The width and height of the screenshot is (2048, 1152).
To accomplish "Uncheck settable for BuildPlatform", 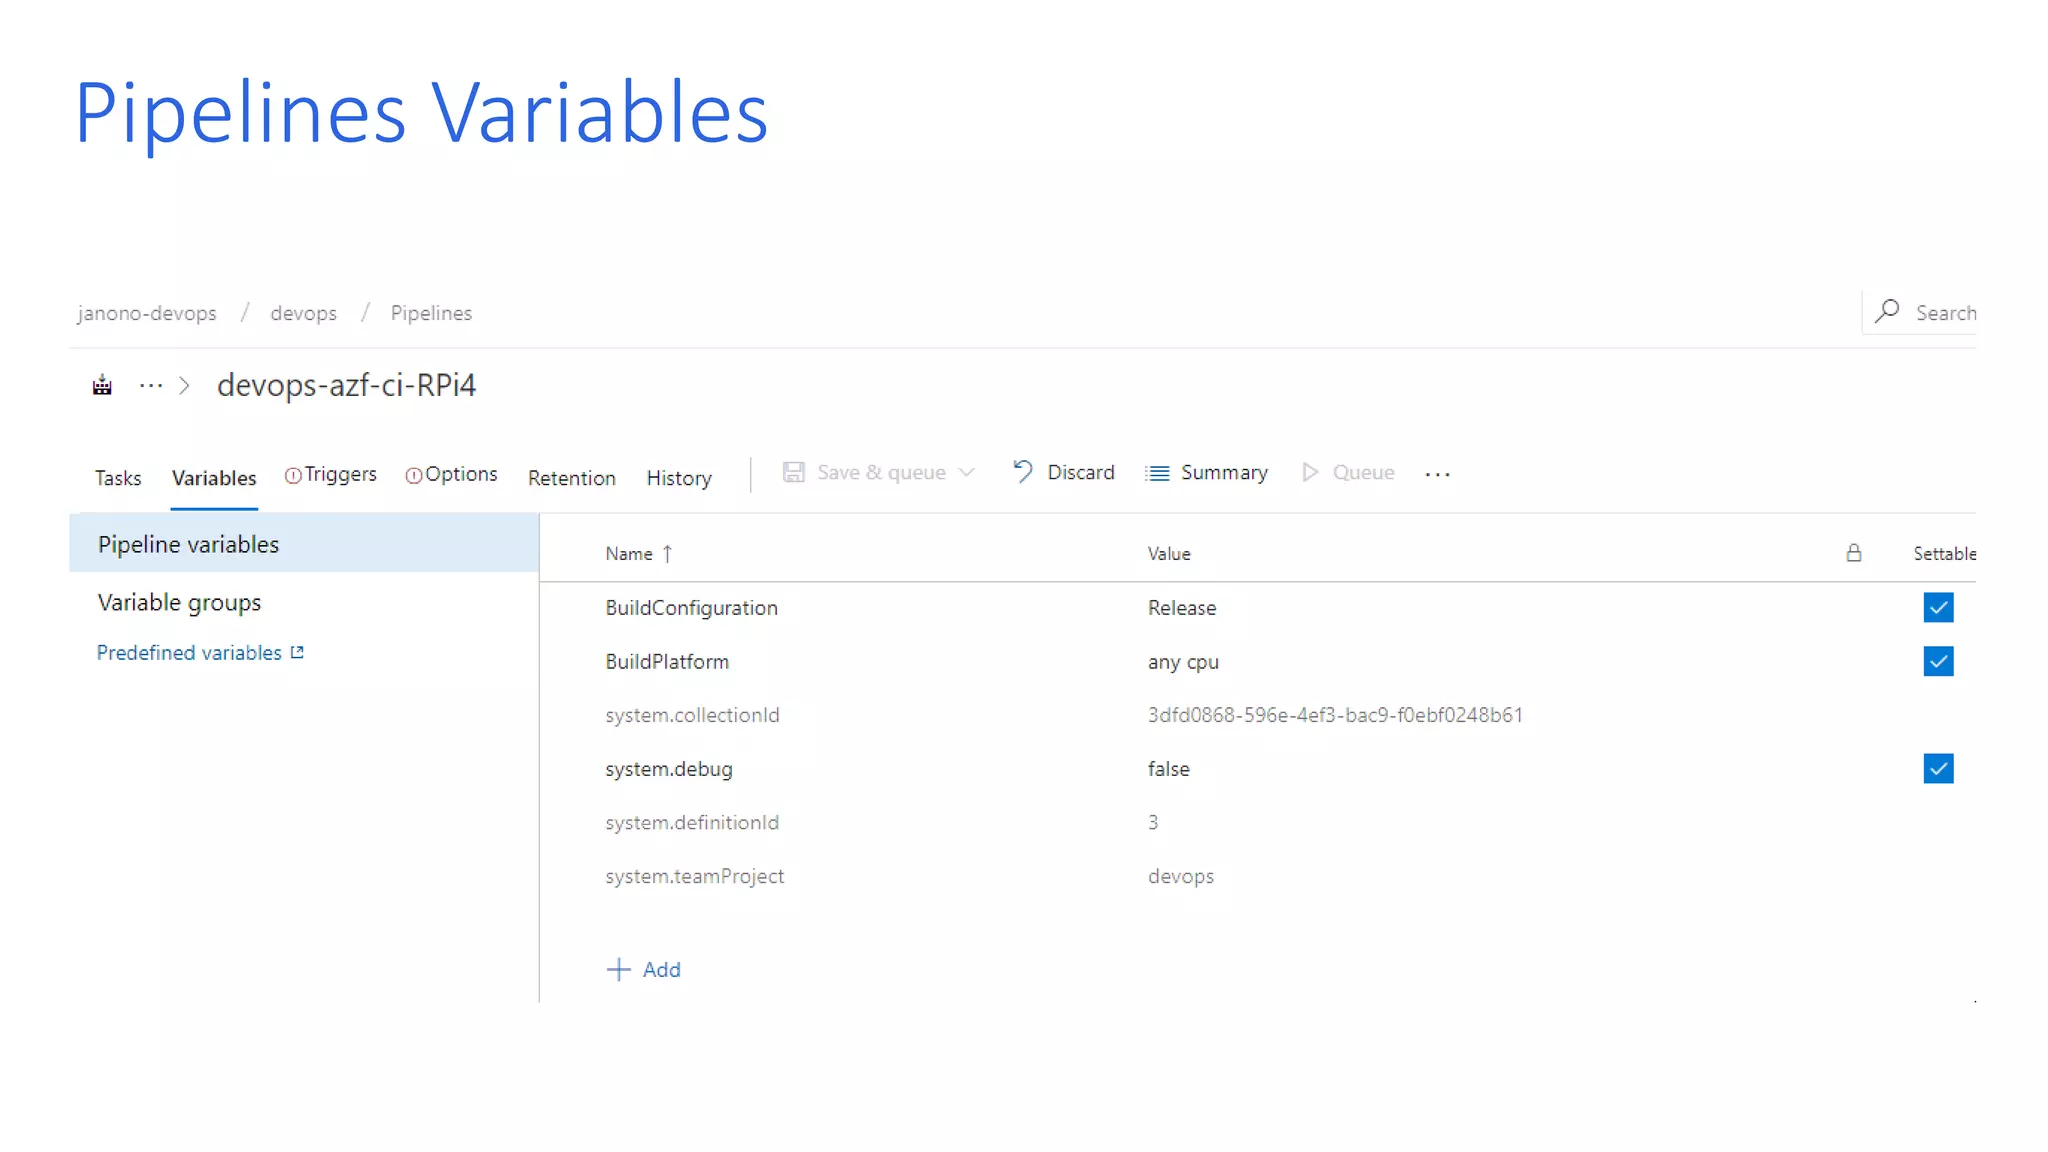I will pos(1937,661).
